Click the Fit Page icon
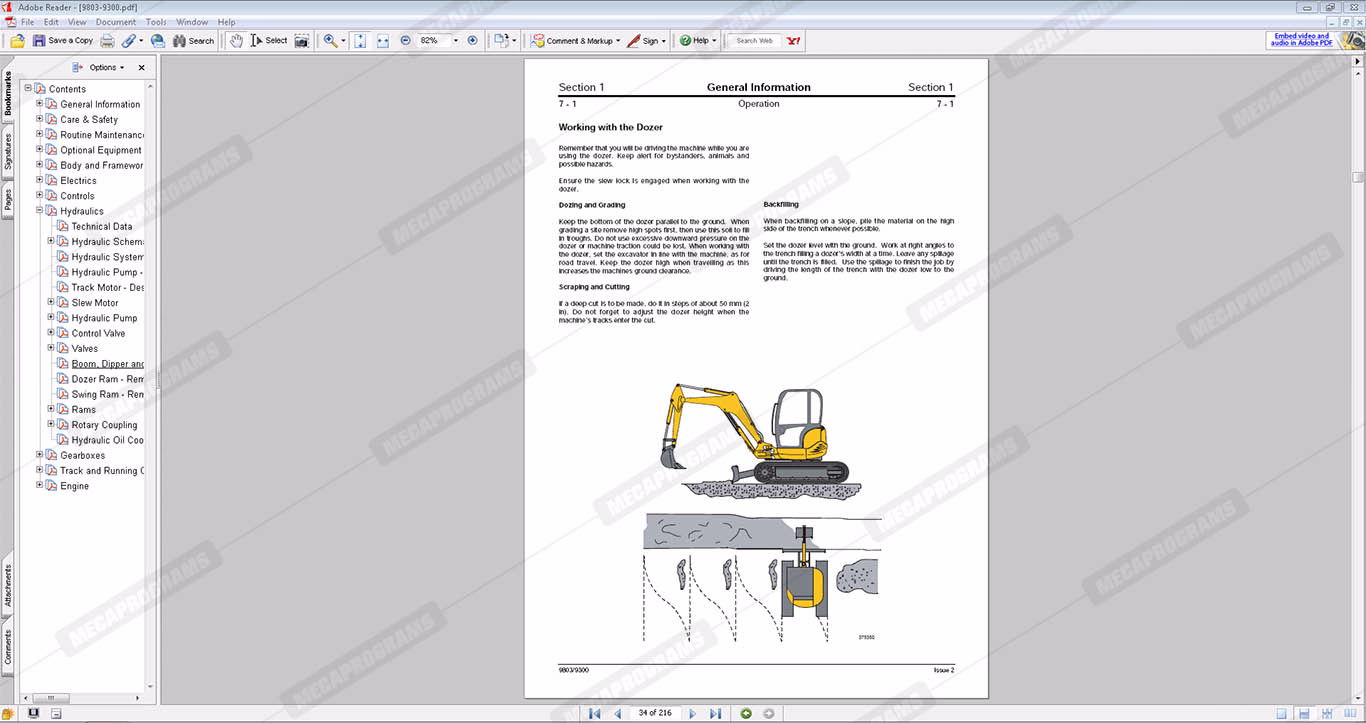Image resolution: width=1366 pixels, height=723 pixels. click(360, 41)
